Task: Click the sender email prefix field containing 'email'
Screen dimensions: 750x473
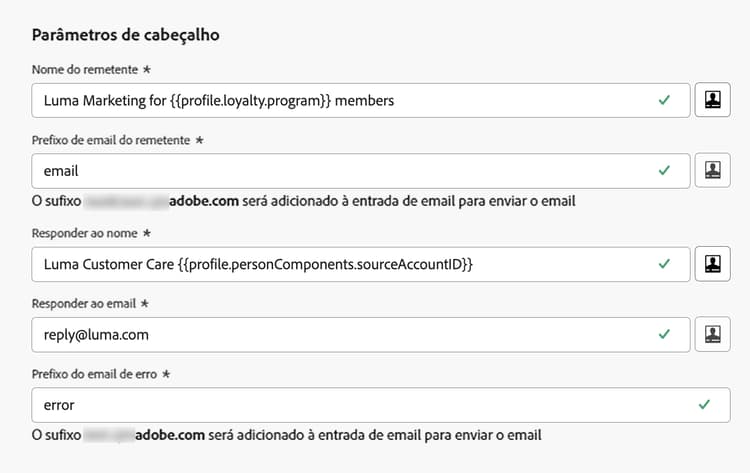Action: click(340, 171)
